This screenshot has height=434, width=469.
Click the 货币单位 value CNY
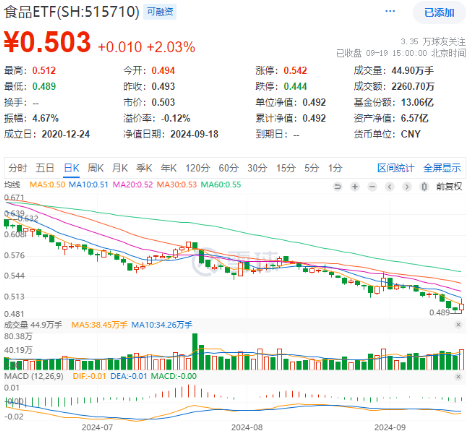pyautogui.click(x=411, y=134)
